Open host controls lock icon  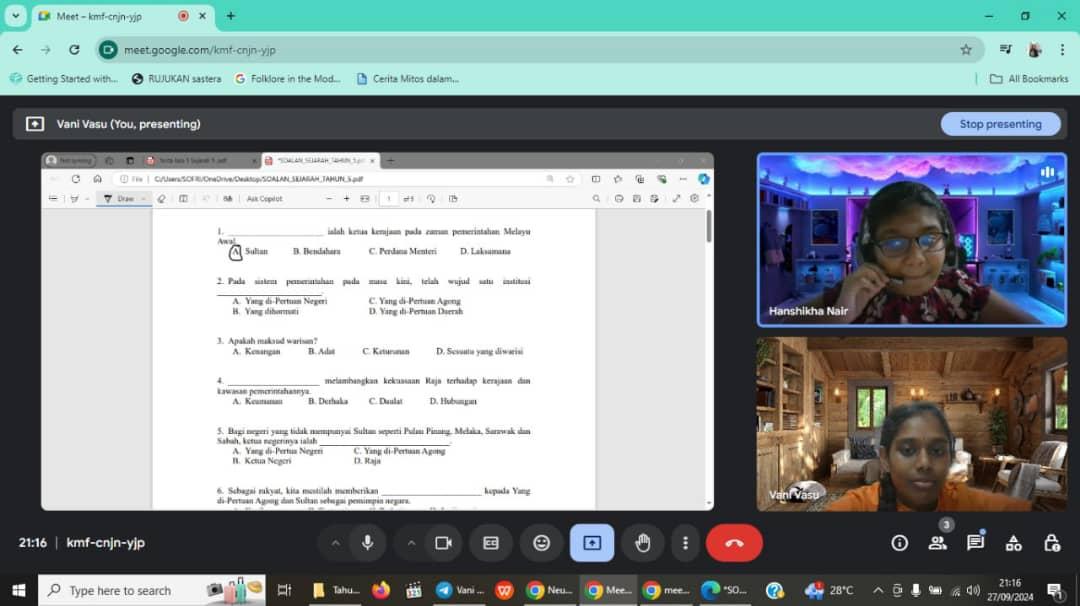(1051, 543)
